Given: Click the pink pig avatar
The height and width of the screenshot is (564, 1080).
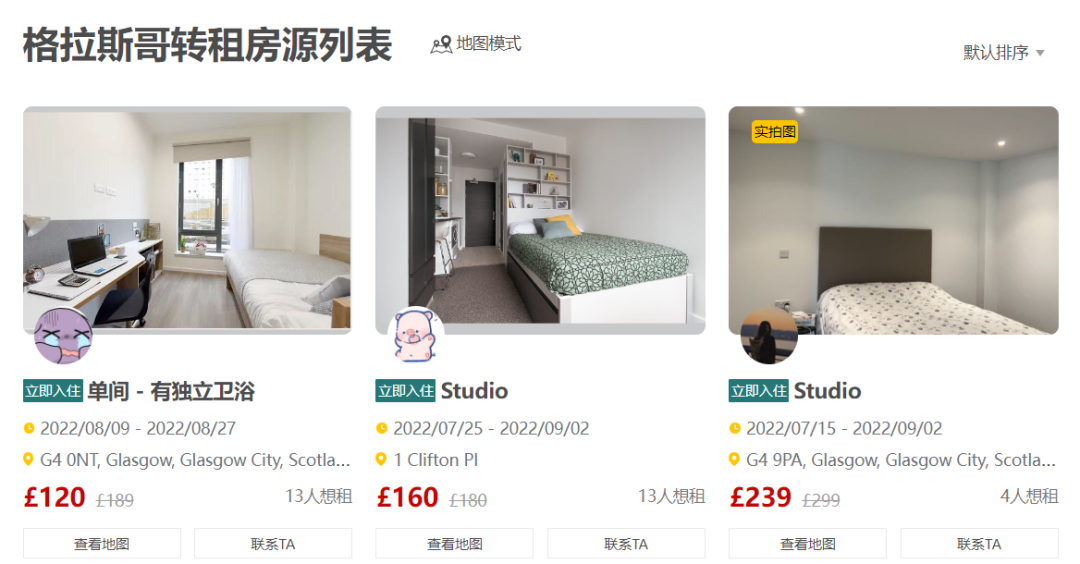Looking at the screenshot, I should coord(416,335).
